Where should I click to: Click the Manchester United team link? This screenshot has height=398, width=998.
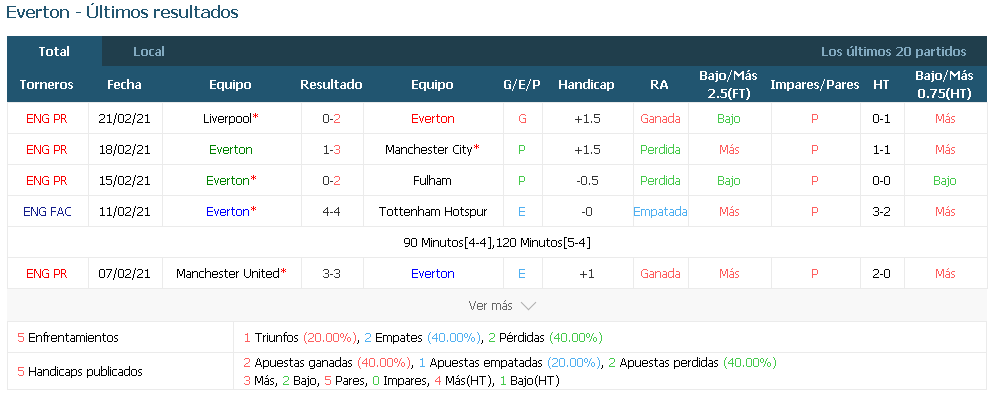click(x=228, y=274)
